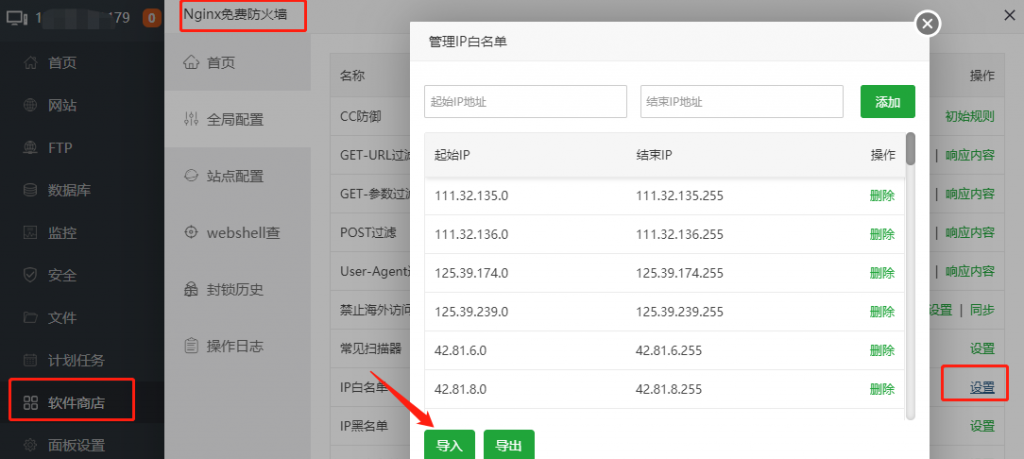Click the FTP globe icon in sidebar
1024x459 pixels.
click(x=30, y=148)
